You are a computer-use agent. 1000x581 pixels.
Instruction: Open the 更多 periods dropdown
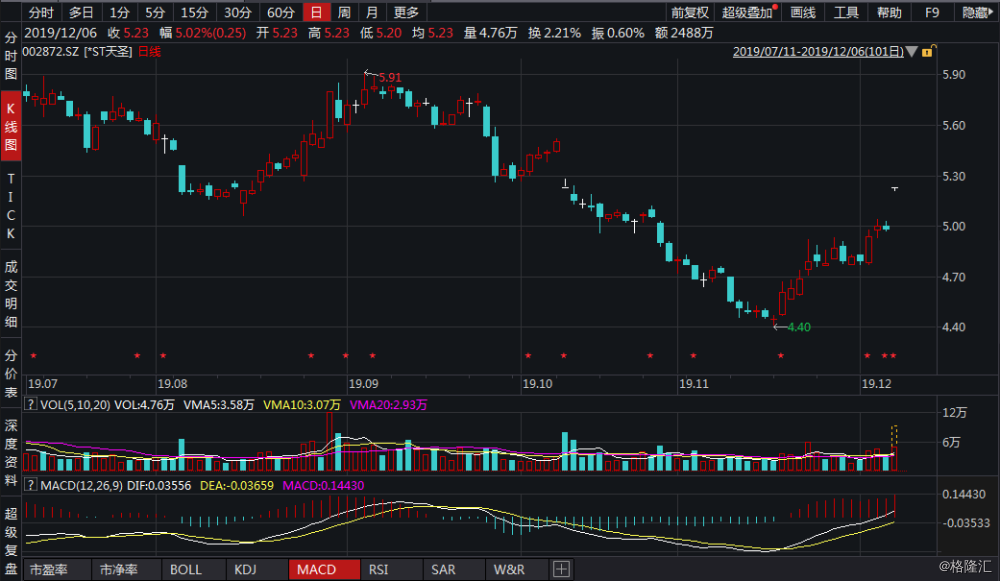[406, 13]
